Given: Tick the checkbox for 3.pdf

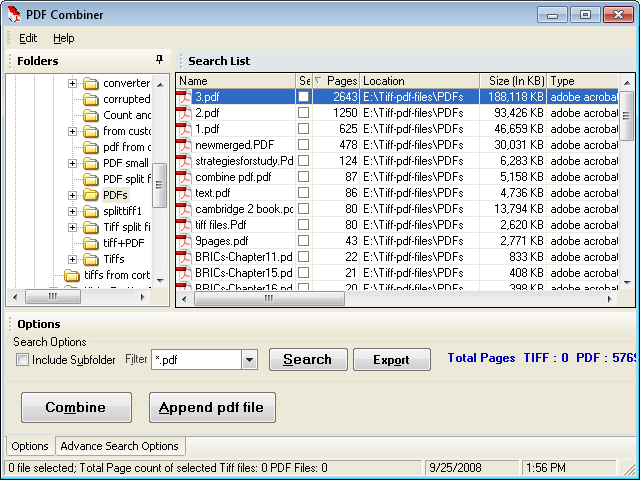Looking at the screenshot, I should point(303,97).
